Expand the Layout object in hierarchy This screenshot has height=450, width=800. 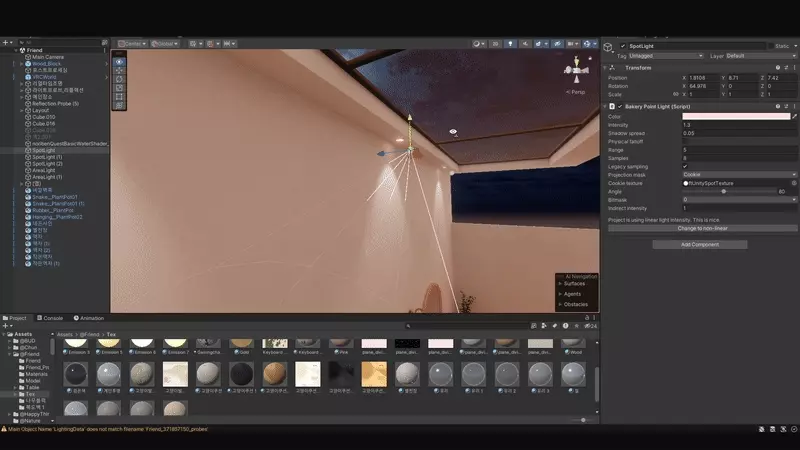(21, 110)
